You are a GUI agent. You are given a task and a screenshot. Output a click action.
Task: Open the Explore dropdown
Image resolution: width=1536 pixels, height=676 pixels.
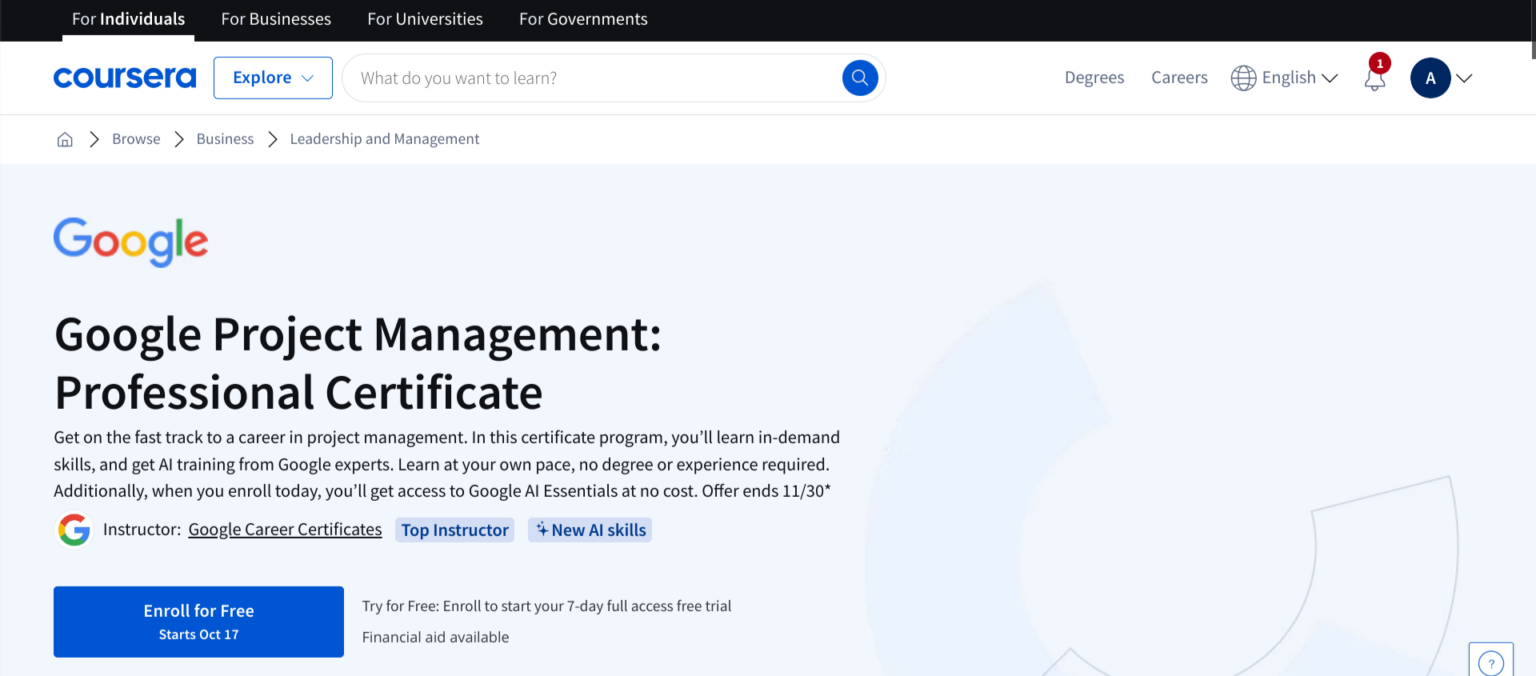click(272, 77)
